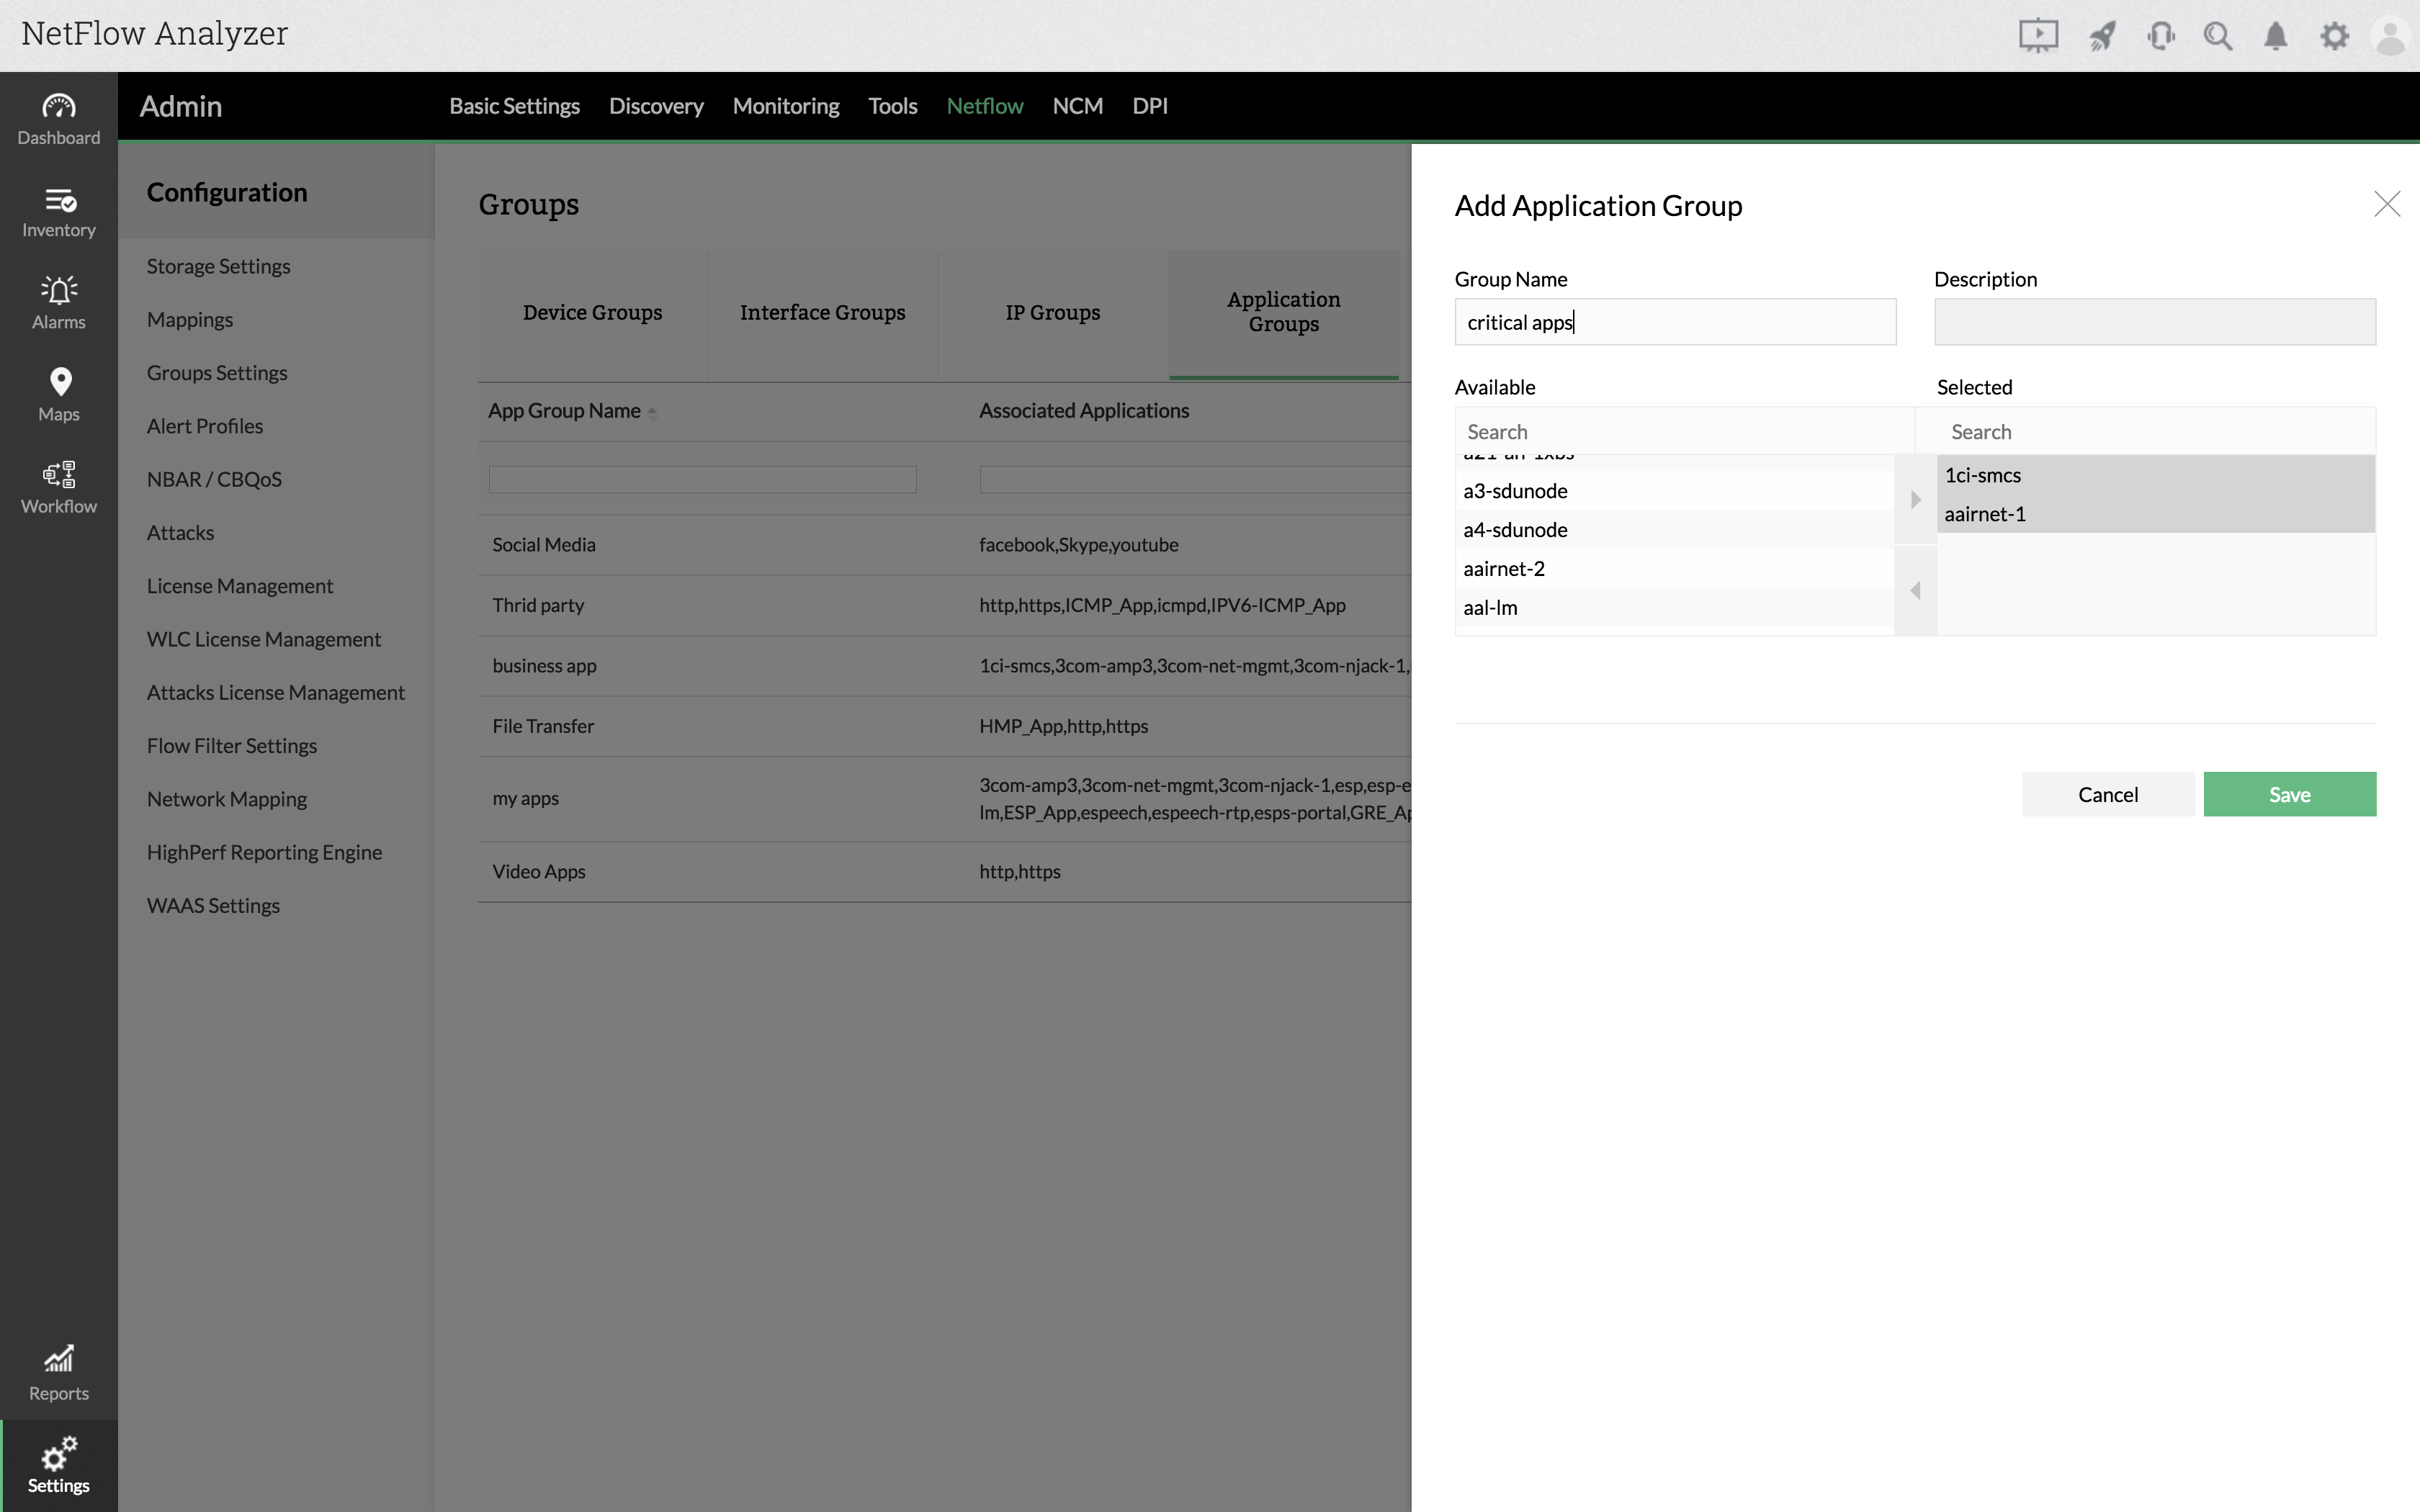The width and height of the screenshot is (2420, 1512).
Task: Save the application group
Action: [2288, 794]
